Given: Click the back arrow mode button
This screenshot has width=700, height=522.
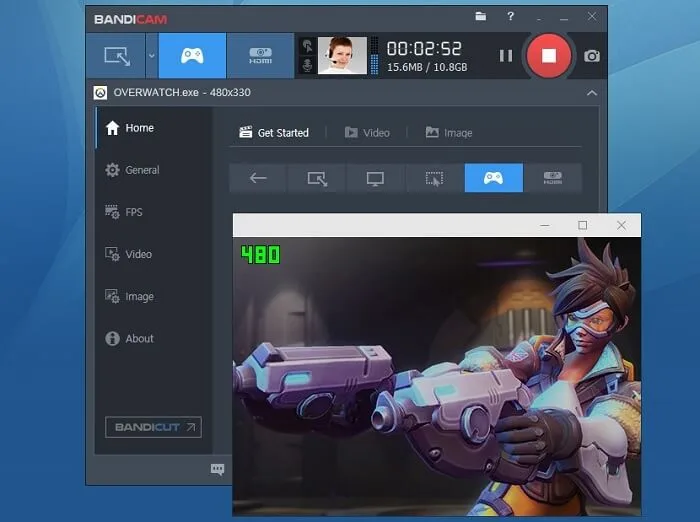Looking at the screenshot, I should tap(258, 178).
